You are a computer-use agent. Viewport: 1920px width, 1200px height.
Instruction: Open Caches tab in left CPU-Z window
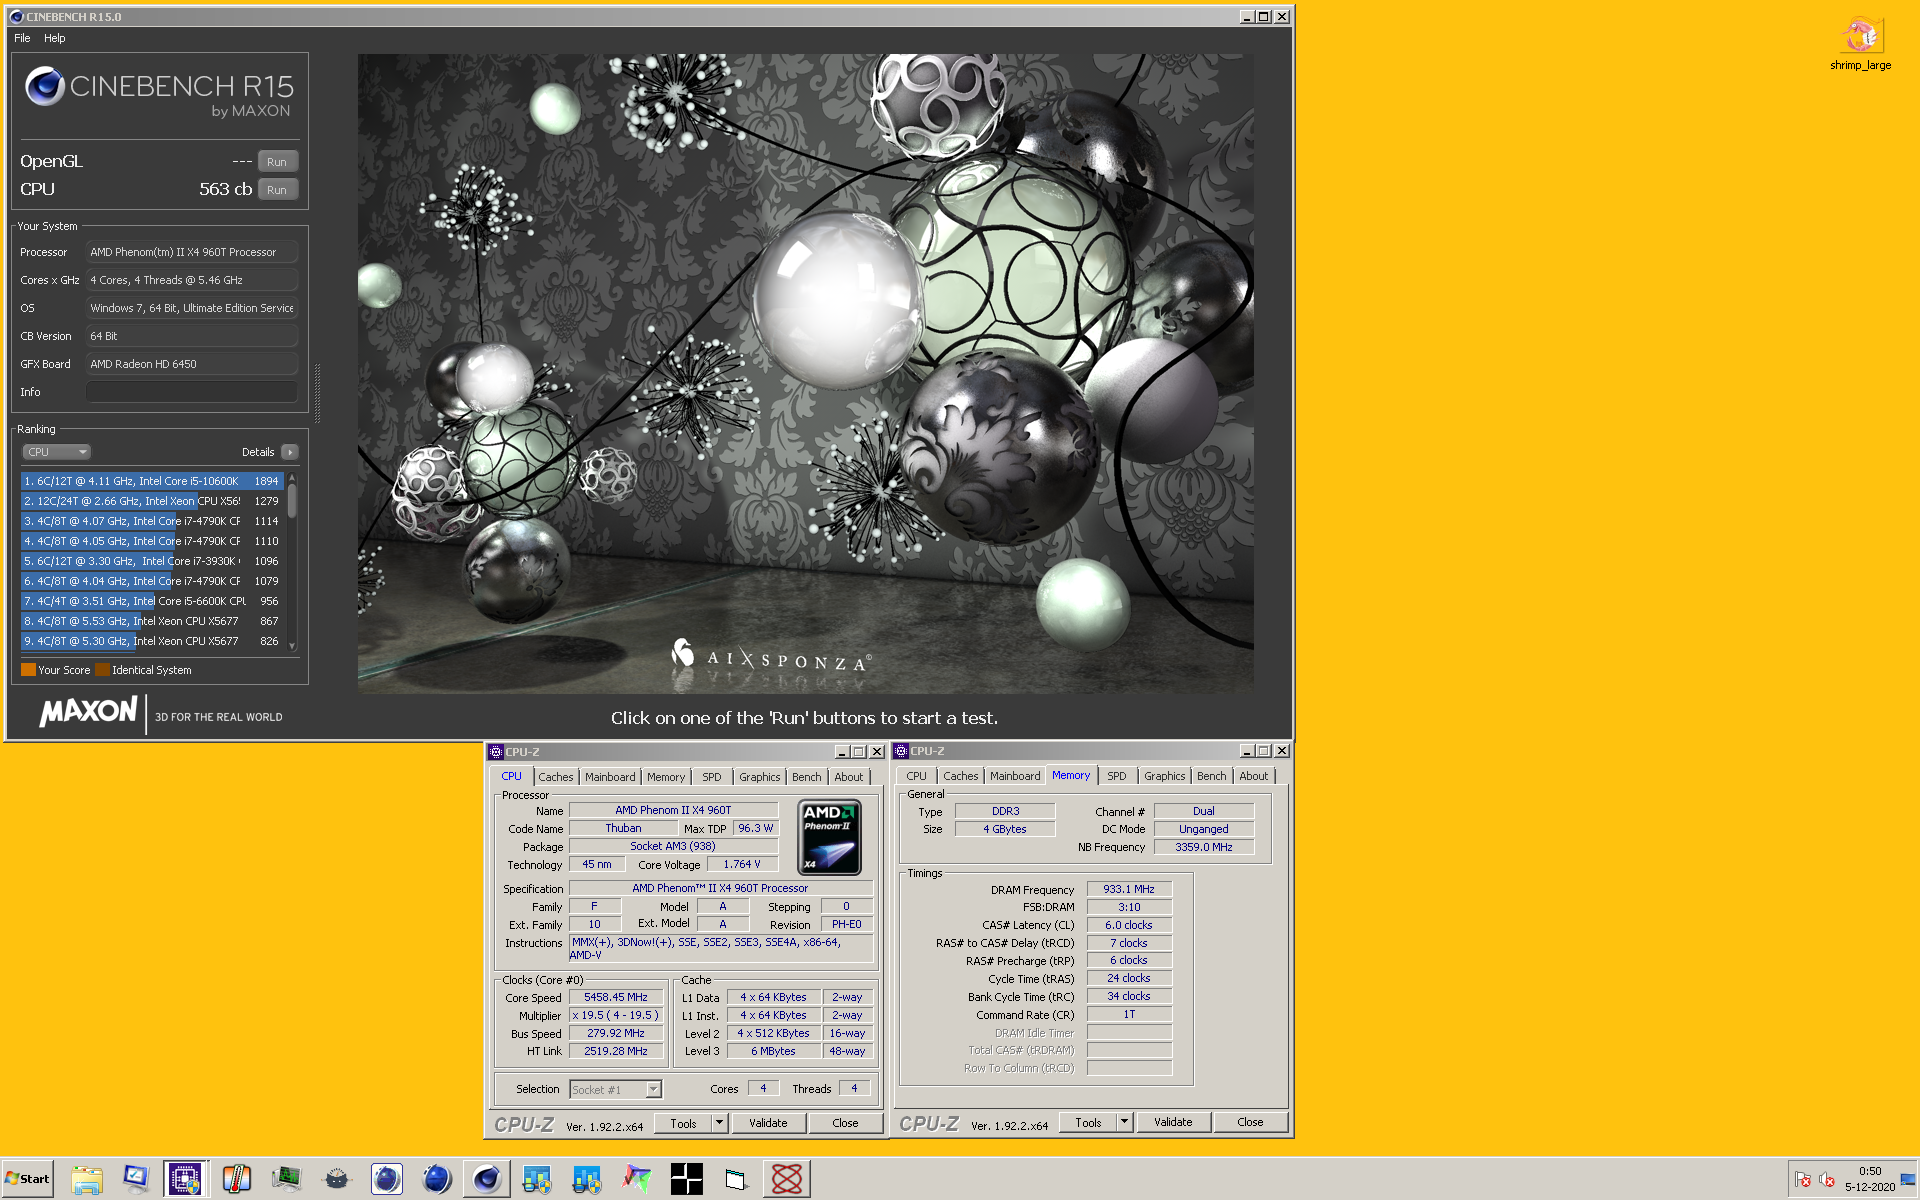(555, 777)
